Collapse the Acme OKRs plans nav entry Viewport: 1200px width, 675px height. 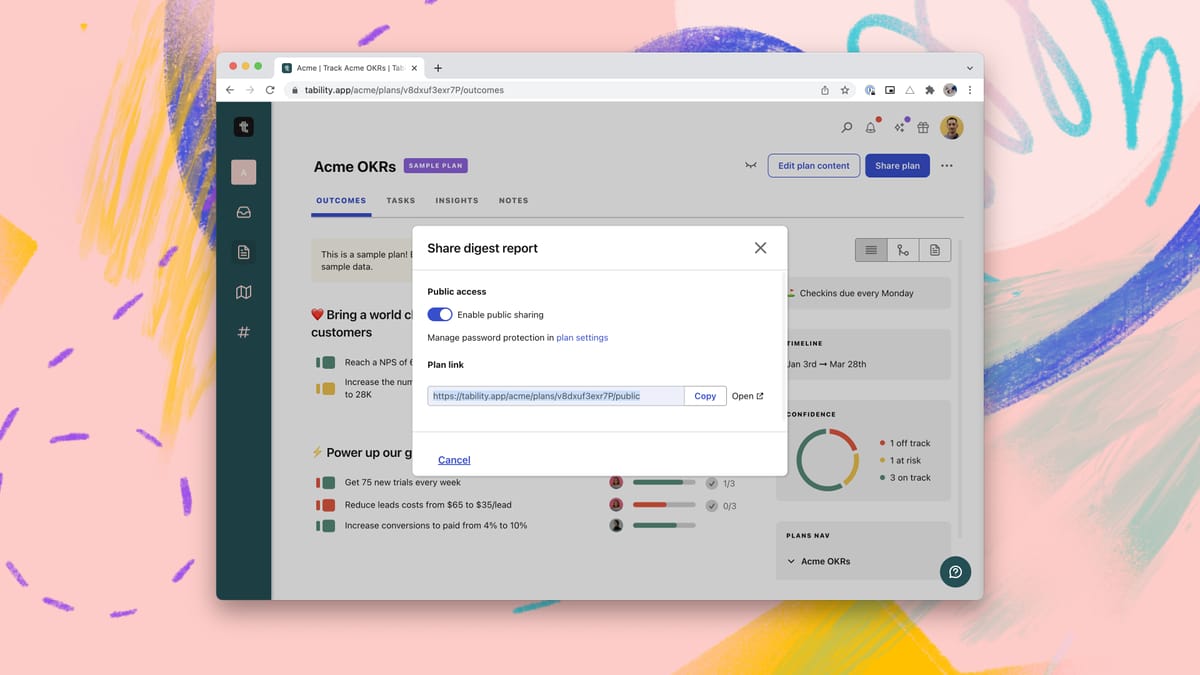[x=793, y=561]
